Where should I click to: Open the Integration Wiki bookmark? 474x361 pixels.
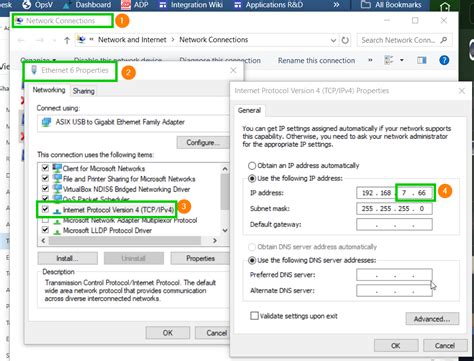coord(191,5)
